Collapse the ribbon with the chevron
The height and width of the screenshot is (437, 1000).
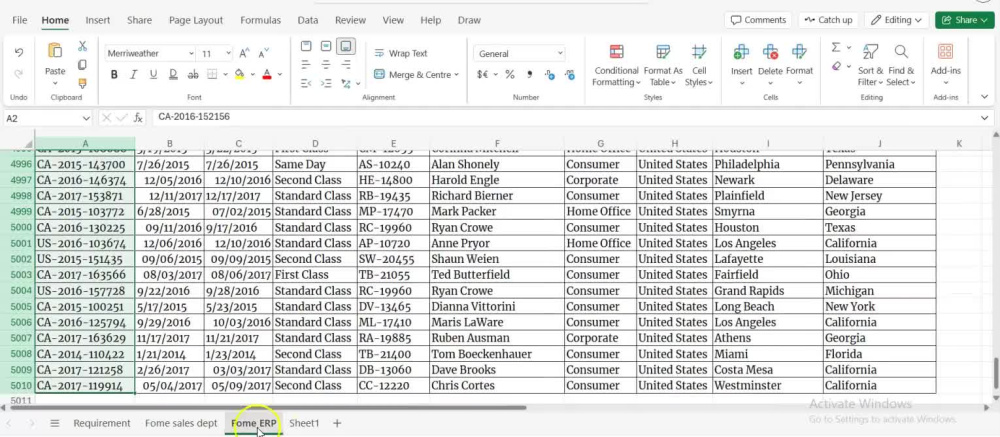[984, 97]
